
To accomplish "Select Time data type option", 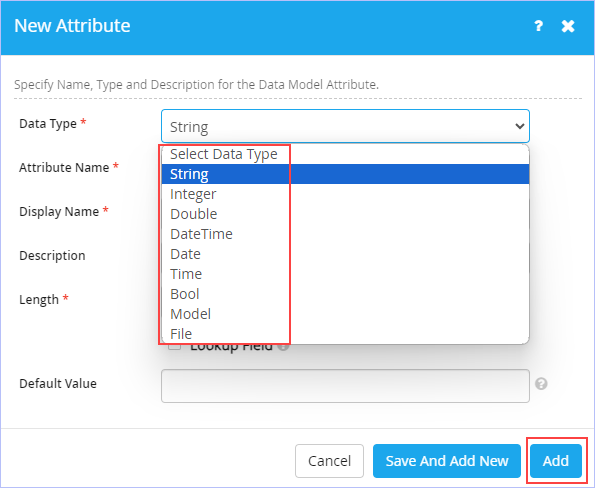I will [x=345, y=274].
